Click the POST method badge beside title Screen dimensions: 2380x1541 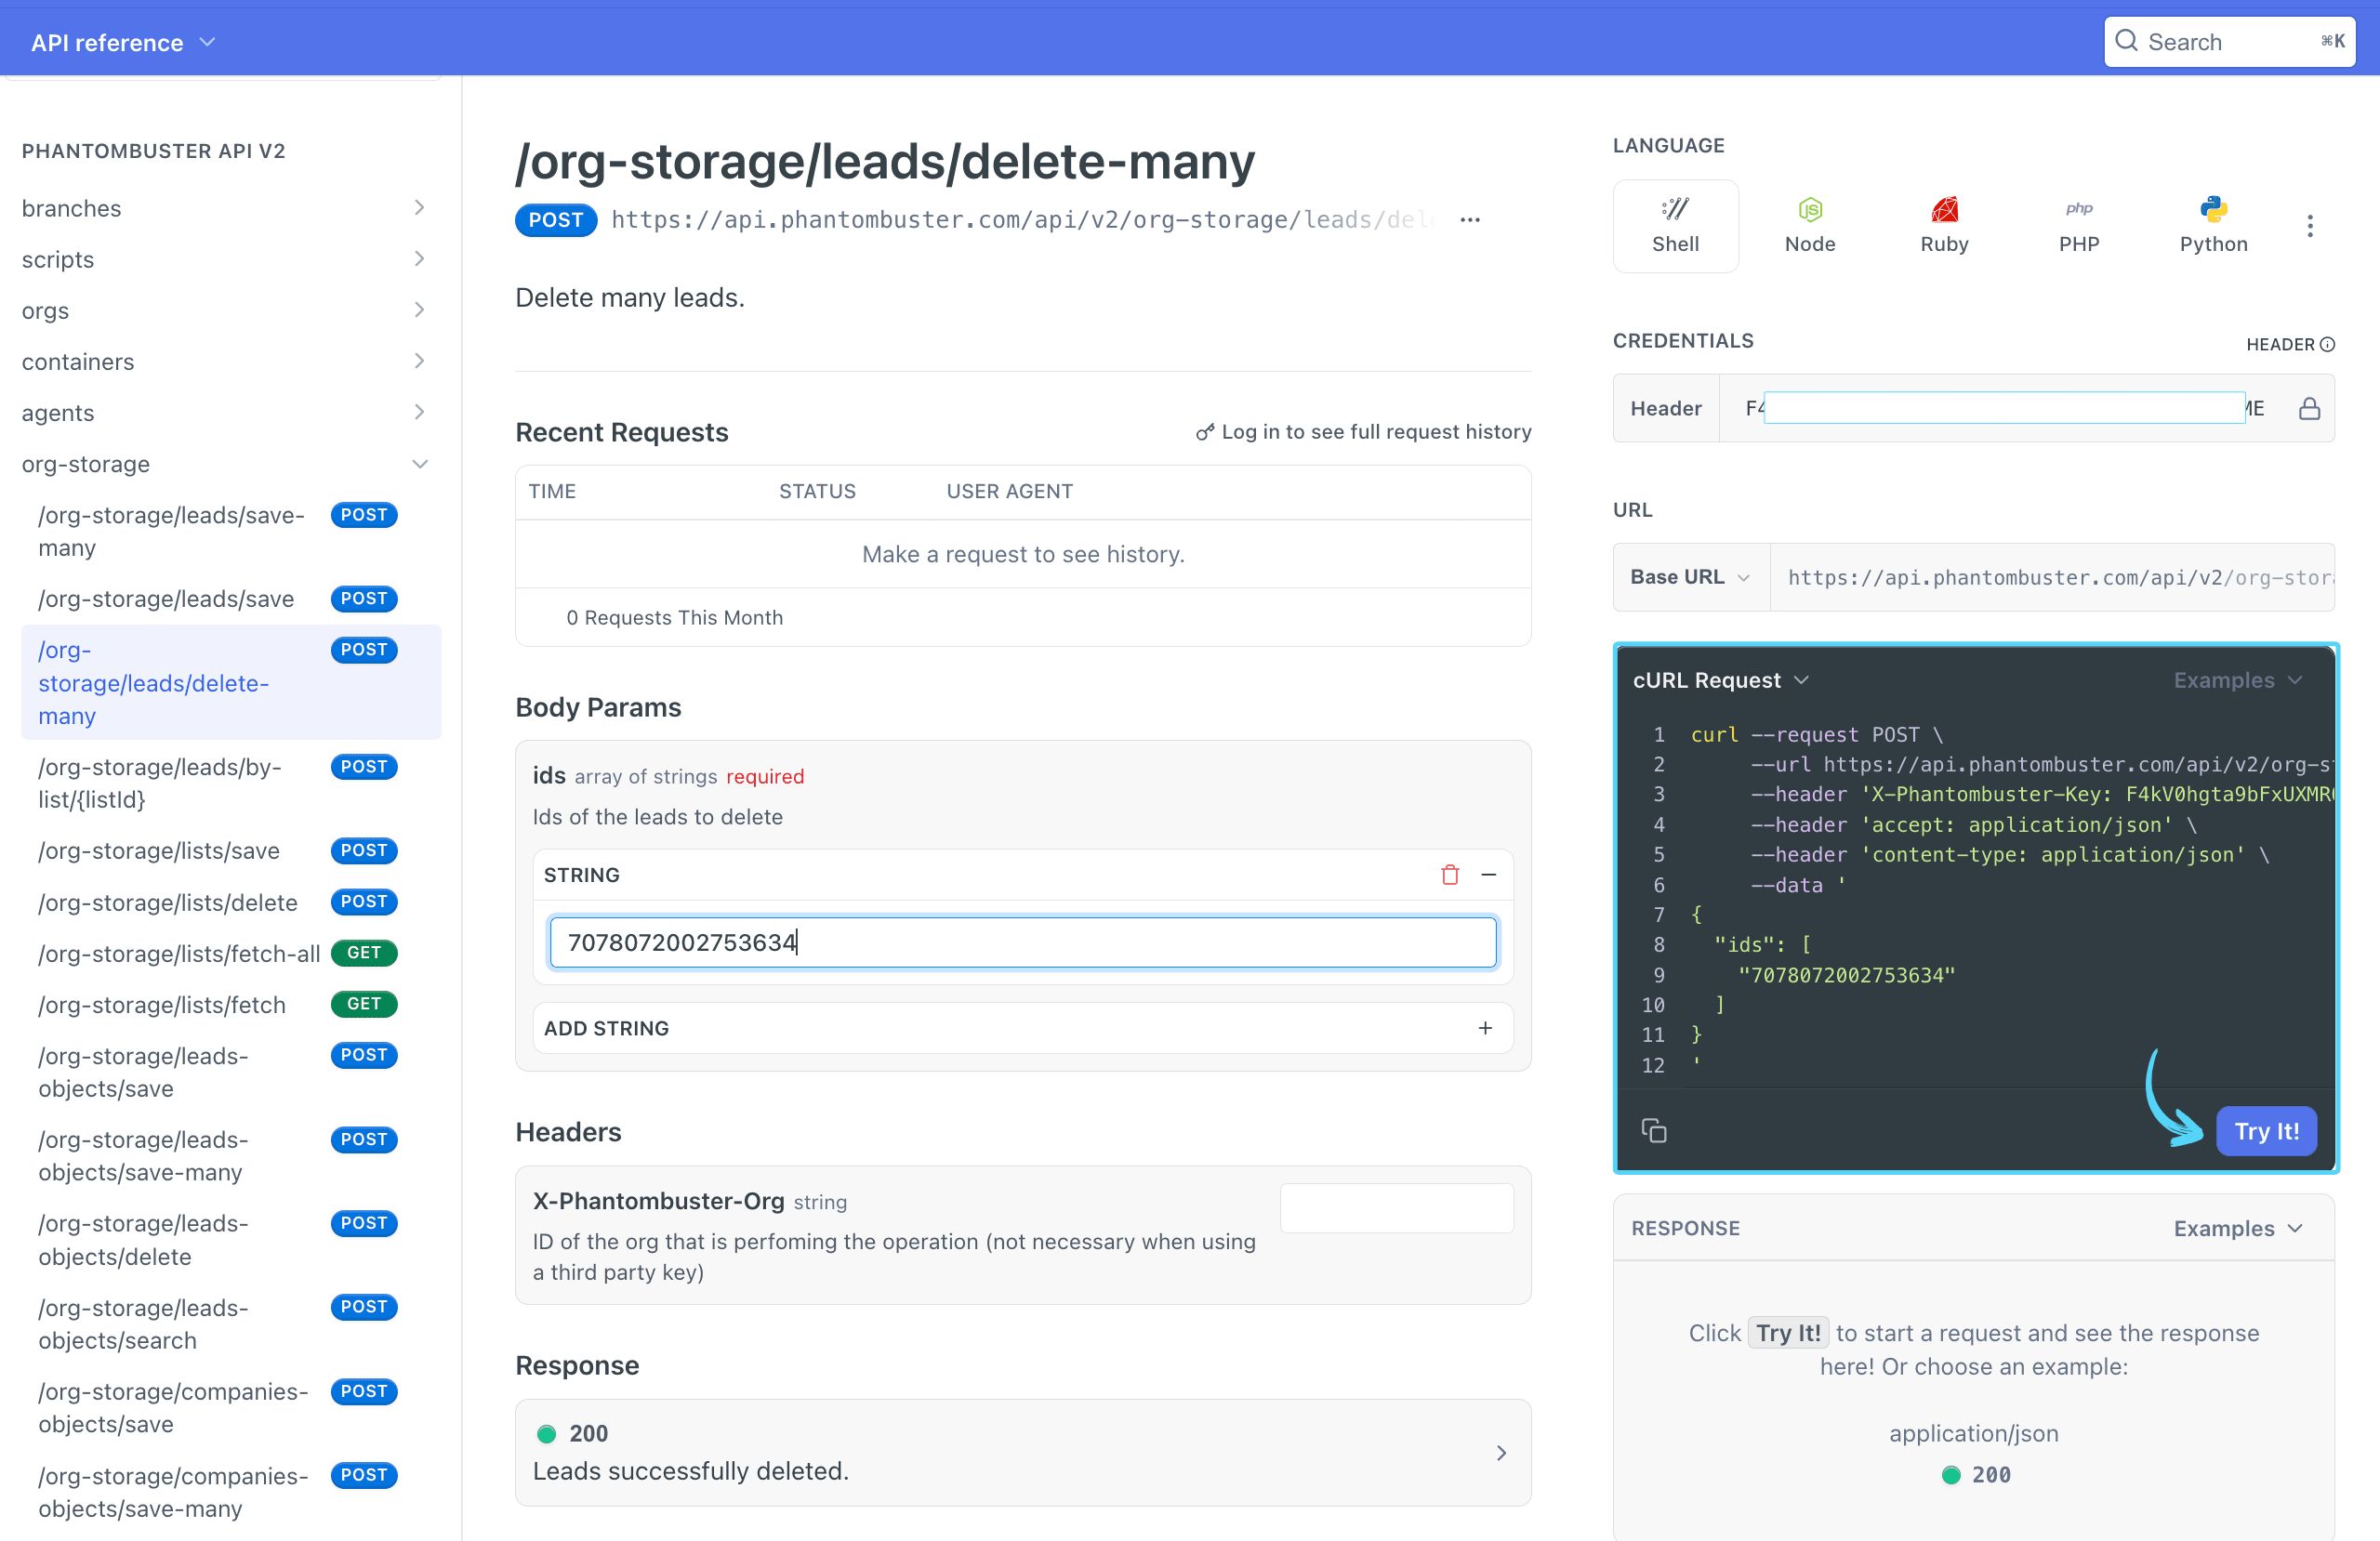pyautogui.click(x=556, y=220)
